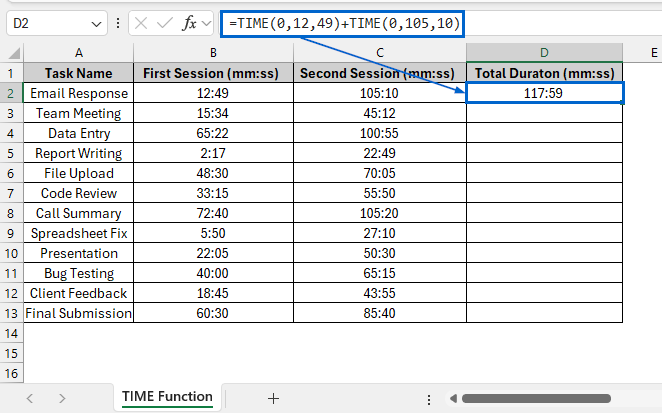Select column D header
The width and height of the screenshot is (662, 413).
click(x=544, y=53)
